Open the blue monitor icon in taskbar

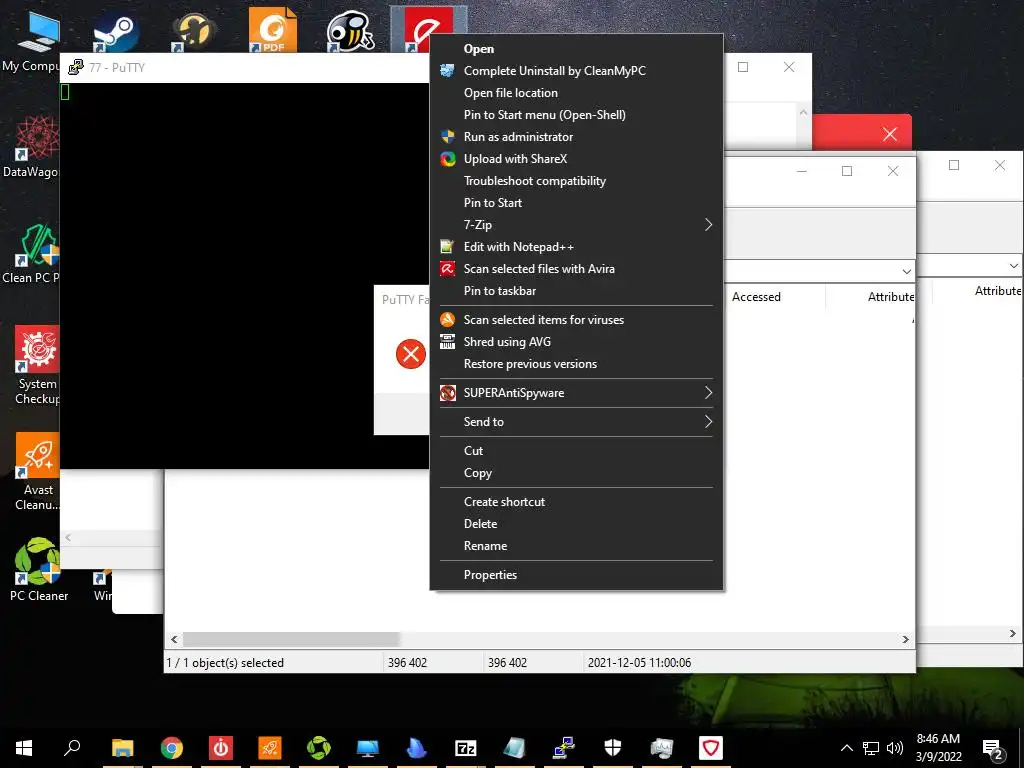368,748
